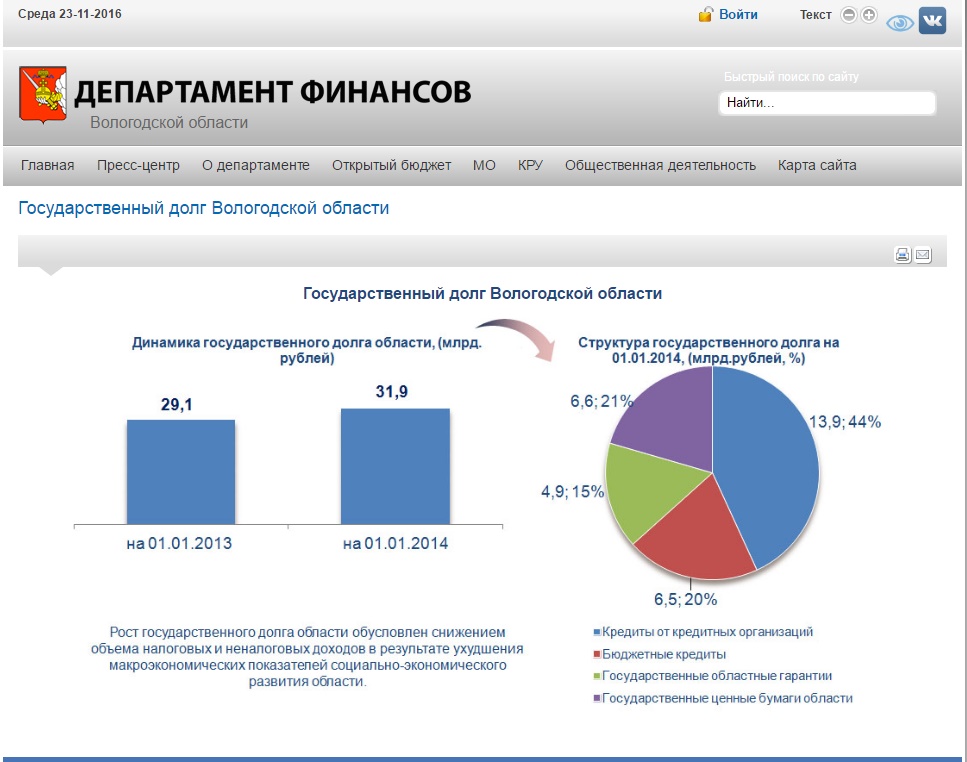Go to Карта сайта page
Viewport: 967px width, 762px height.
[x=817, y=166]
